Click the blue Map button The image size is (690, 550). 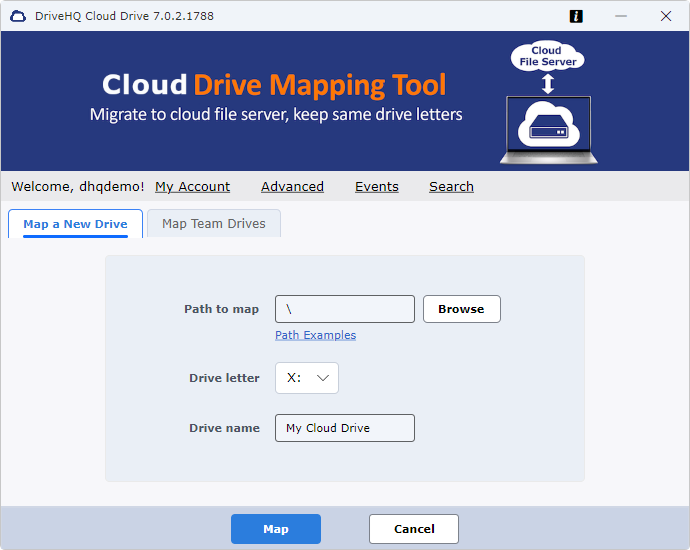click(x=276, y=529)
